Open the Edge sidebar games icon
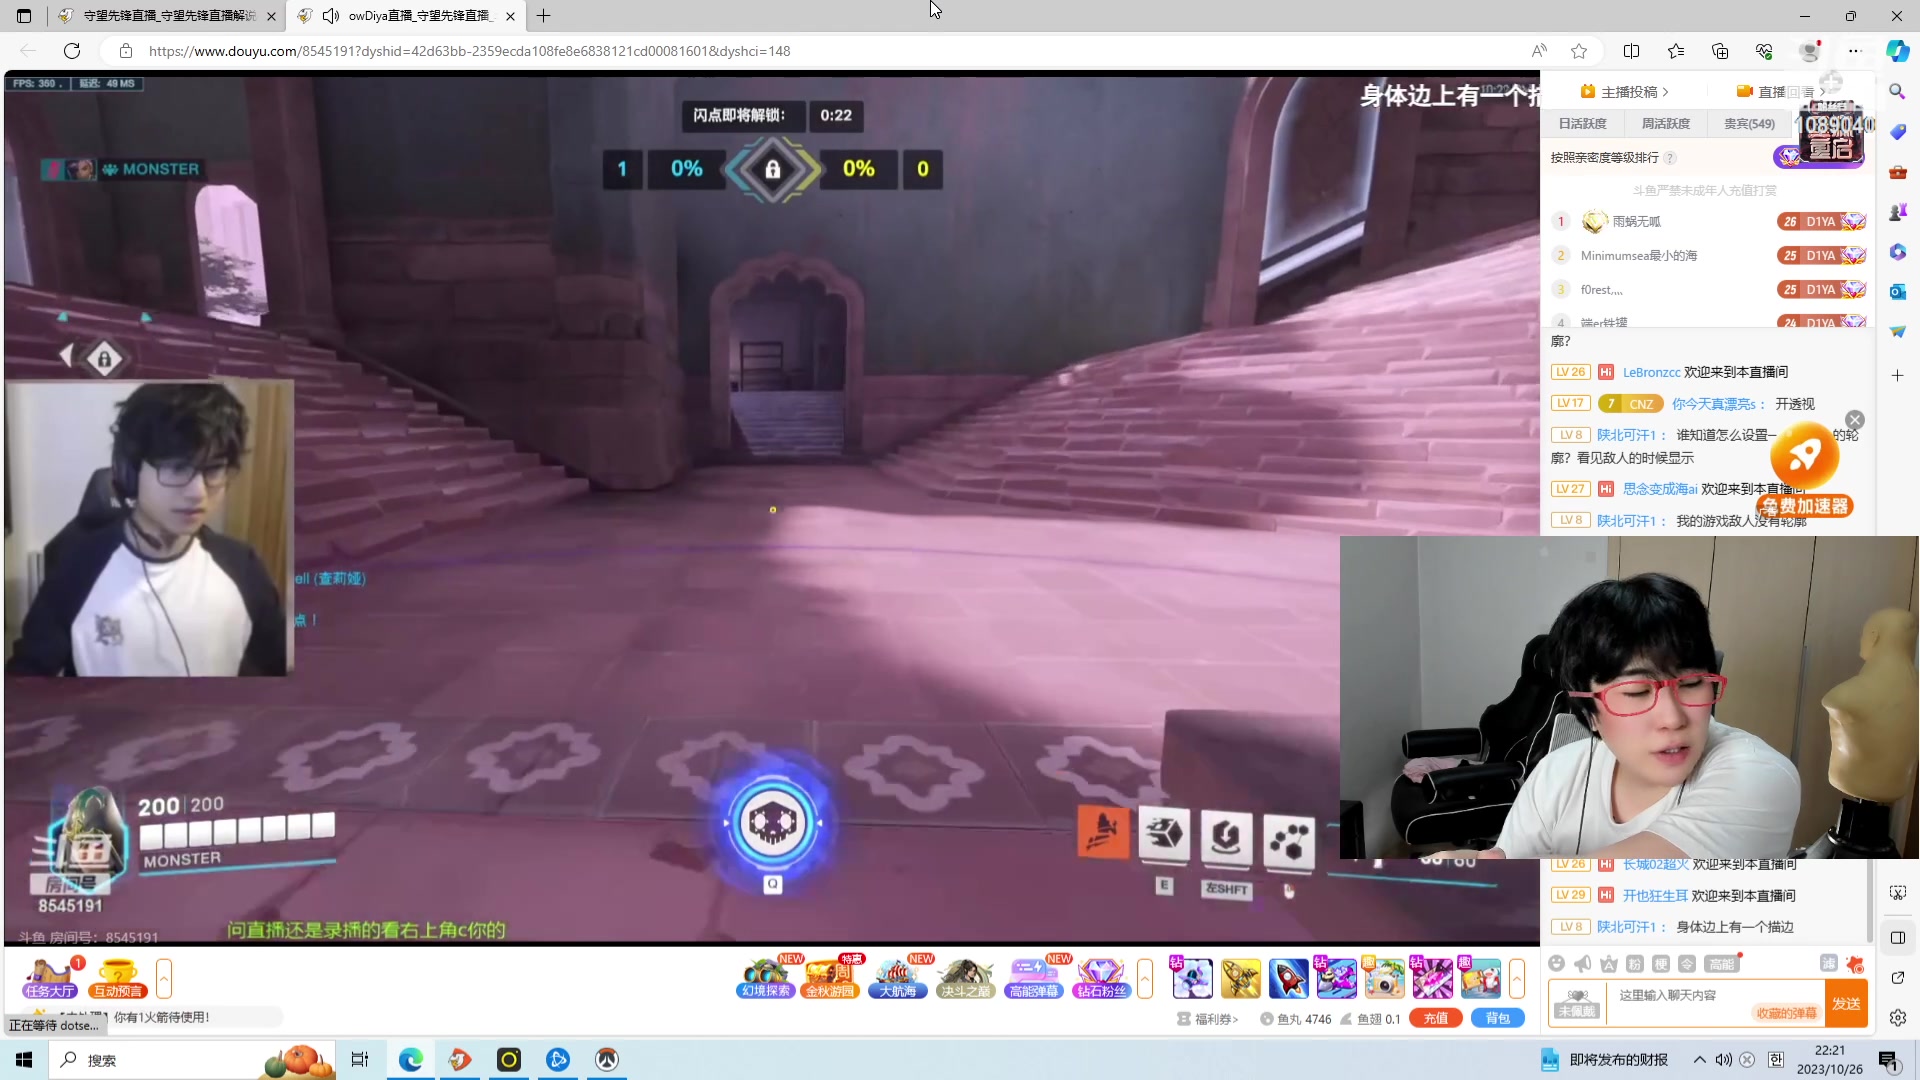Viewport: 1920px width, 1080px height. 1897,212
